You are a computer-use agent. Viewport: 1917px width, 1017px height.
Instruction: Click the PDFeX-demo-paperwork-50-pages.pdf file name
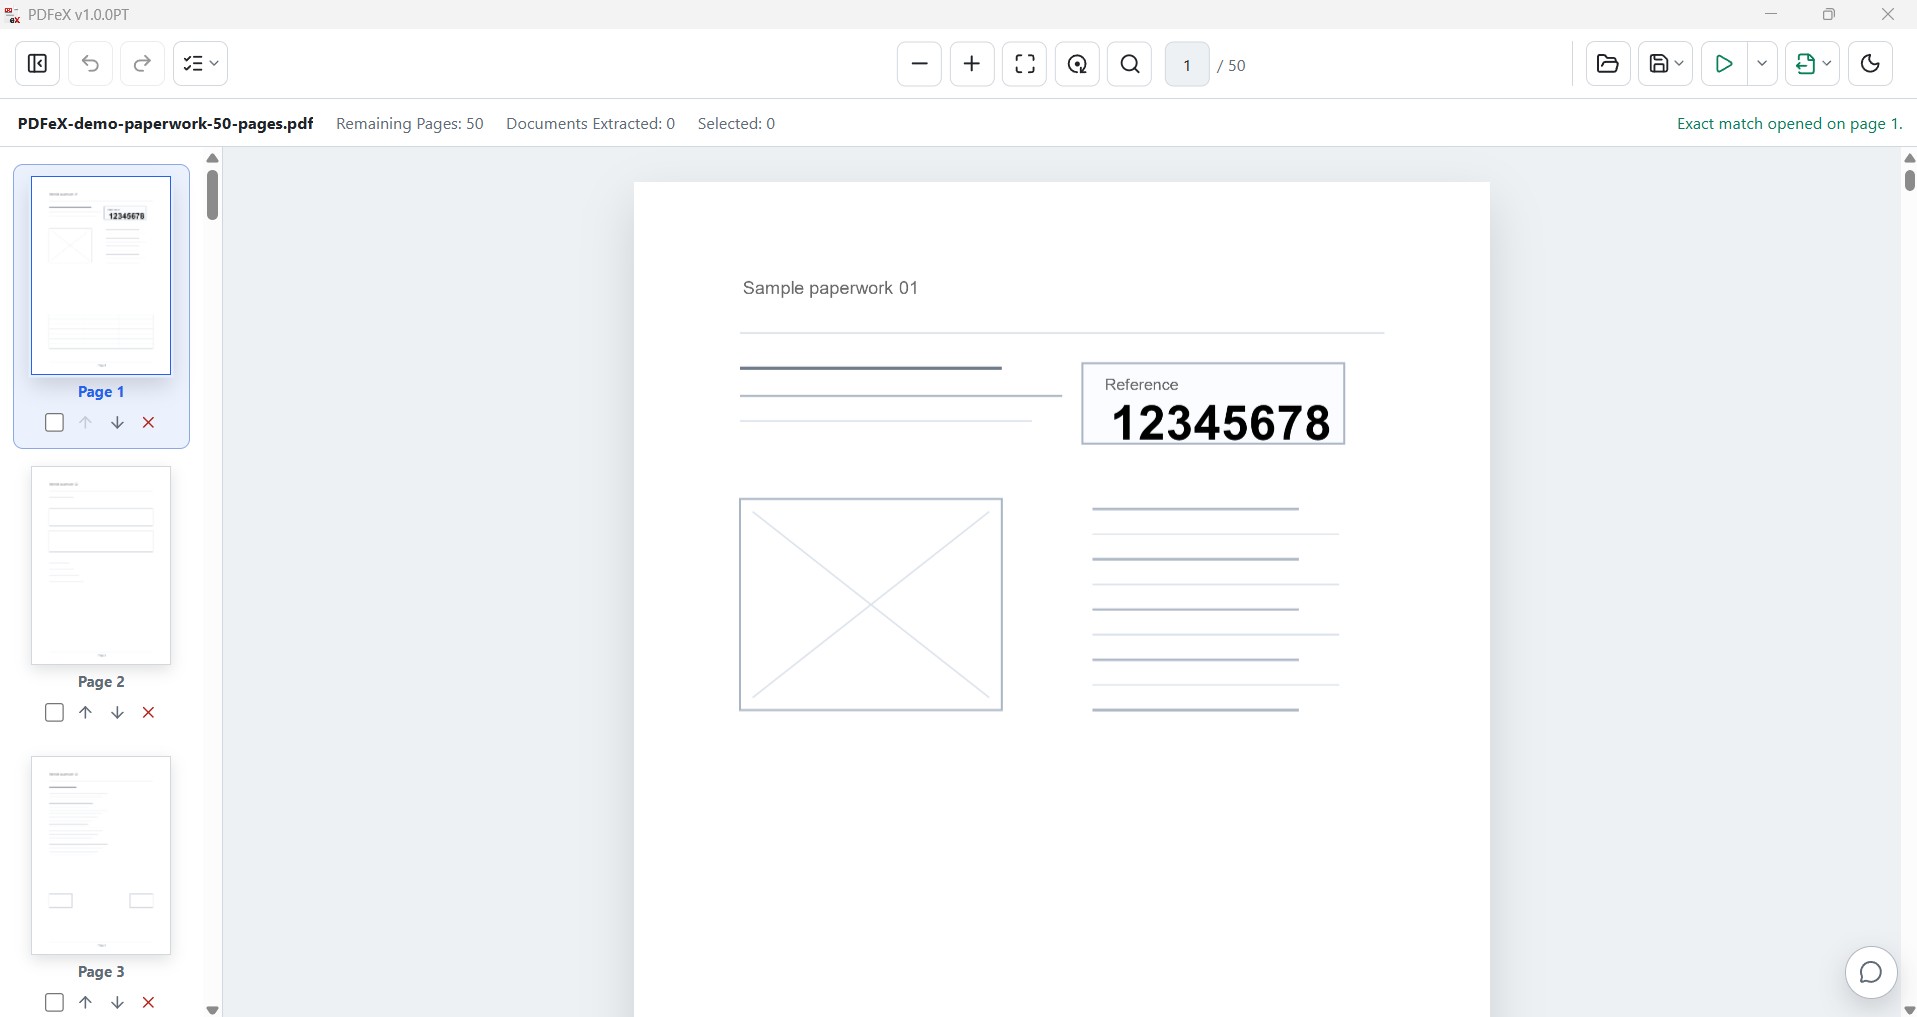[165, 124]
